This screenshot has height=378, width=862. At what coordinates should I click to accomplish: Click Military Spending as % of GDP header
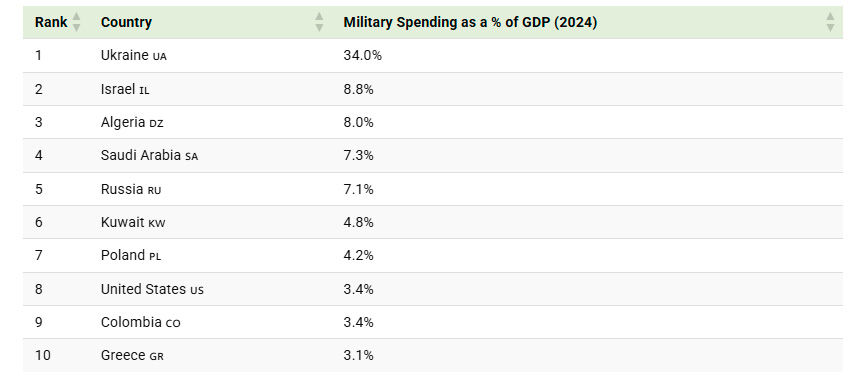pos(470,23)
